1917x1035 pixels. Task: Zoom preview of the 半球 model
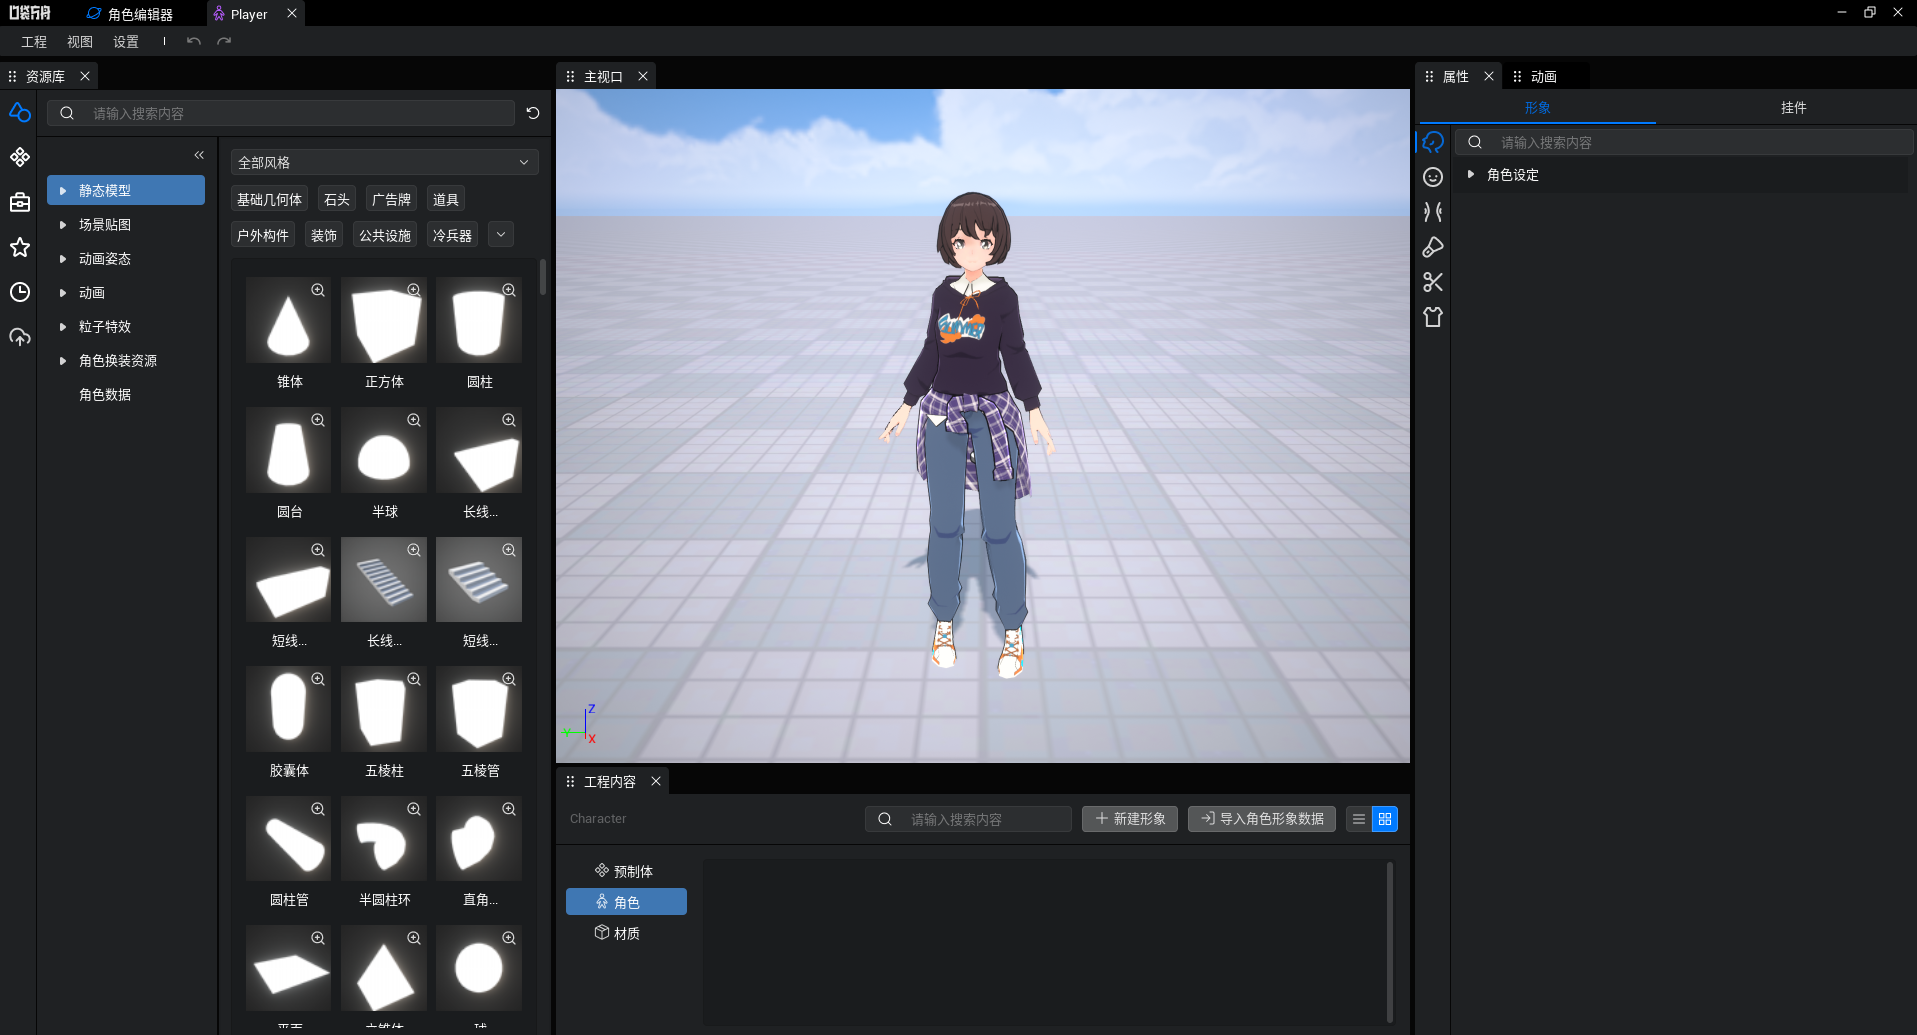[414, 420]
